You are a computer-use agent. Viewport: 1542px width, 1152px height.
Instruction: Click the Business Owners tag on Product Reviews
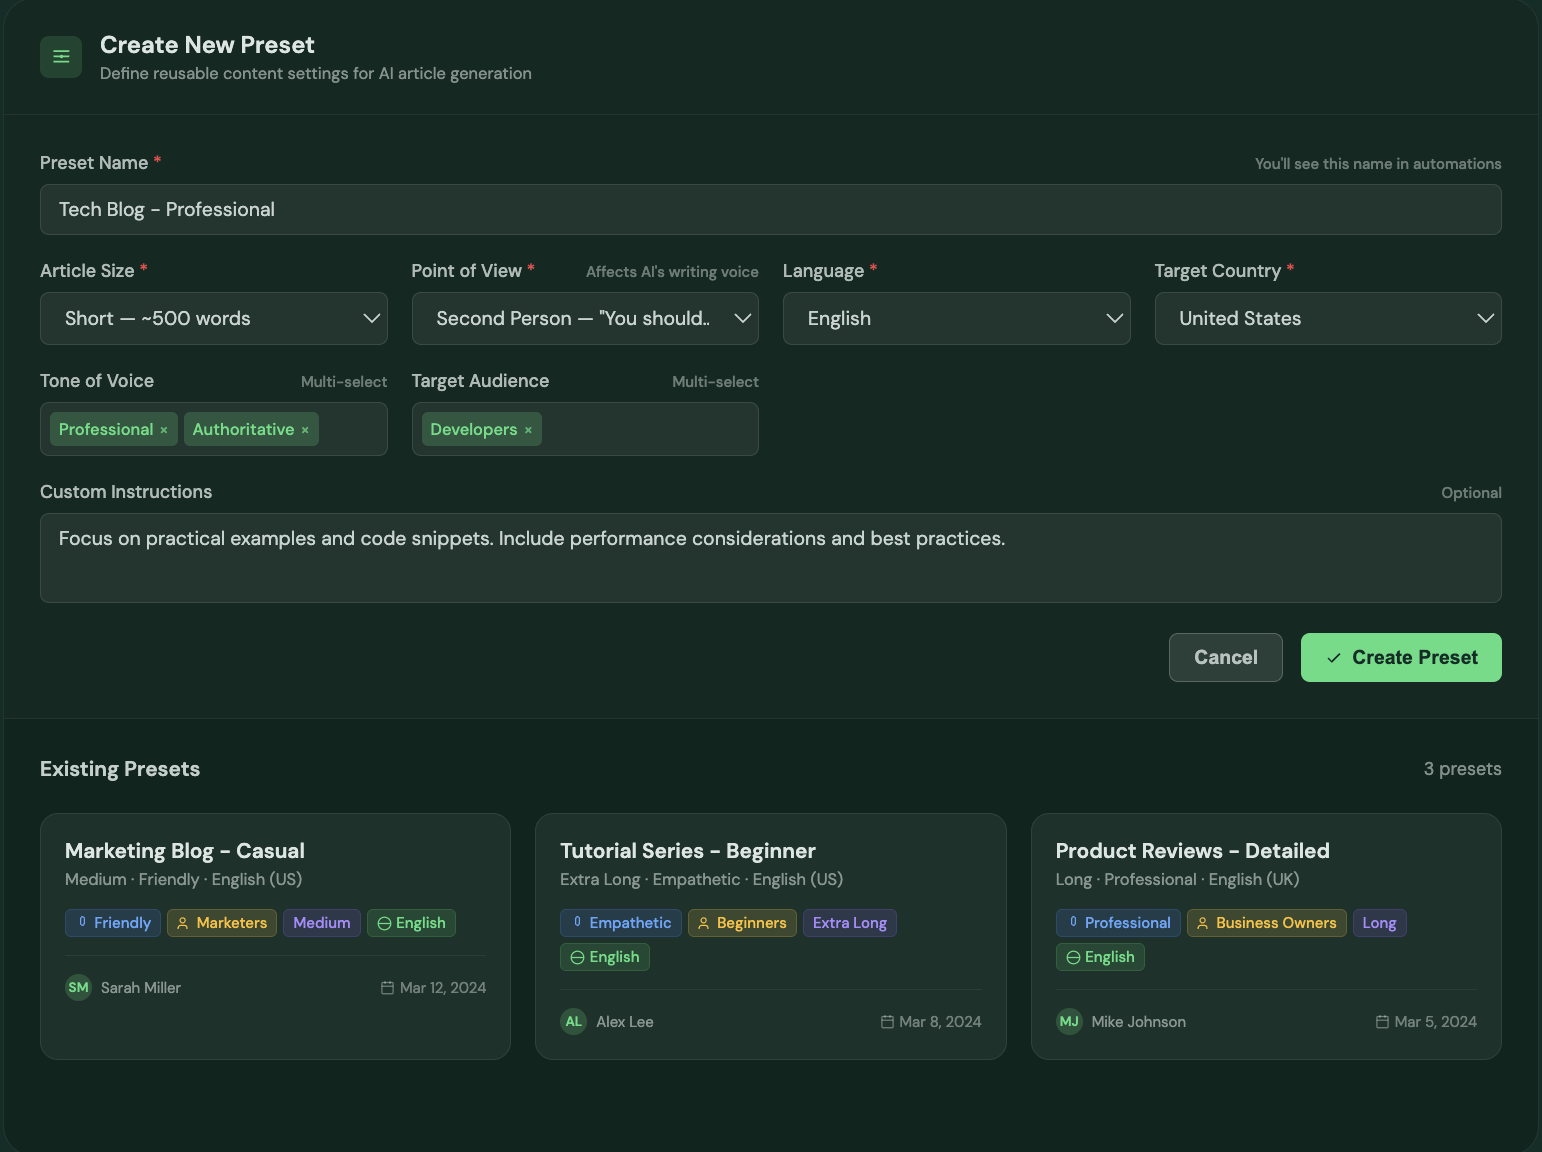pos(1266,923)
